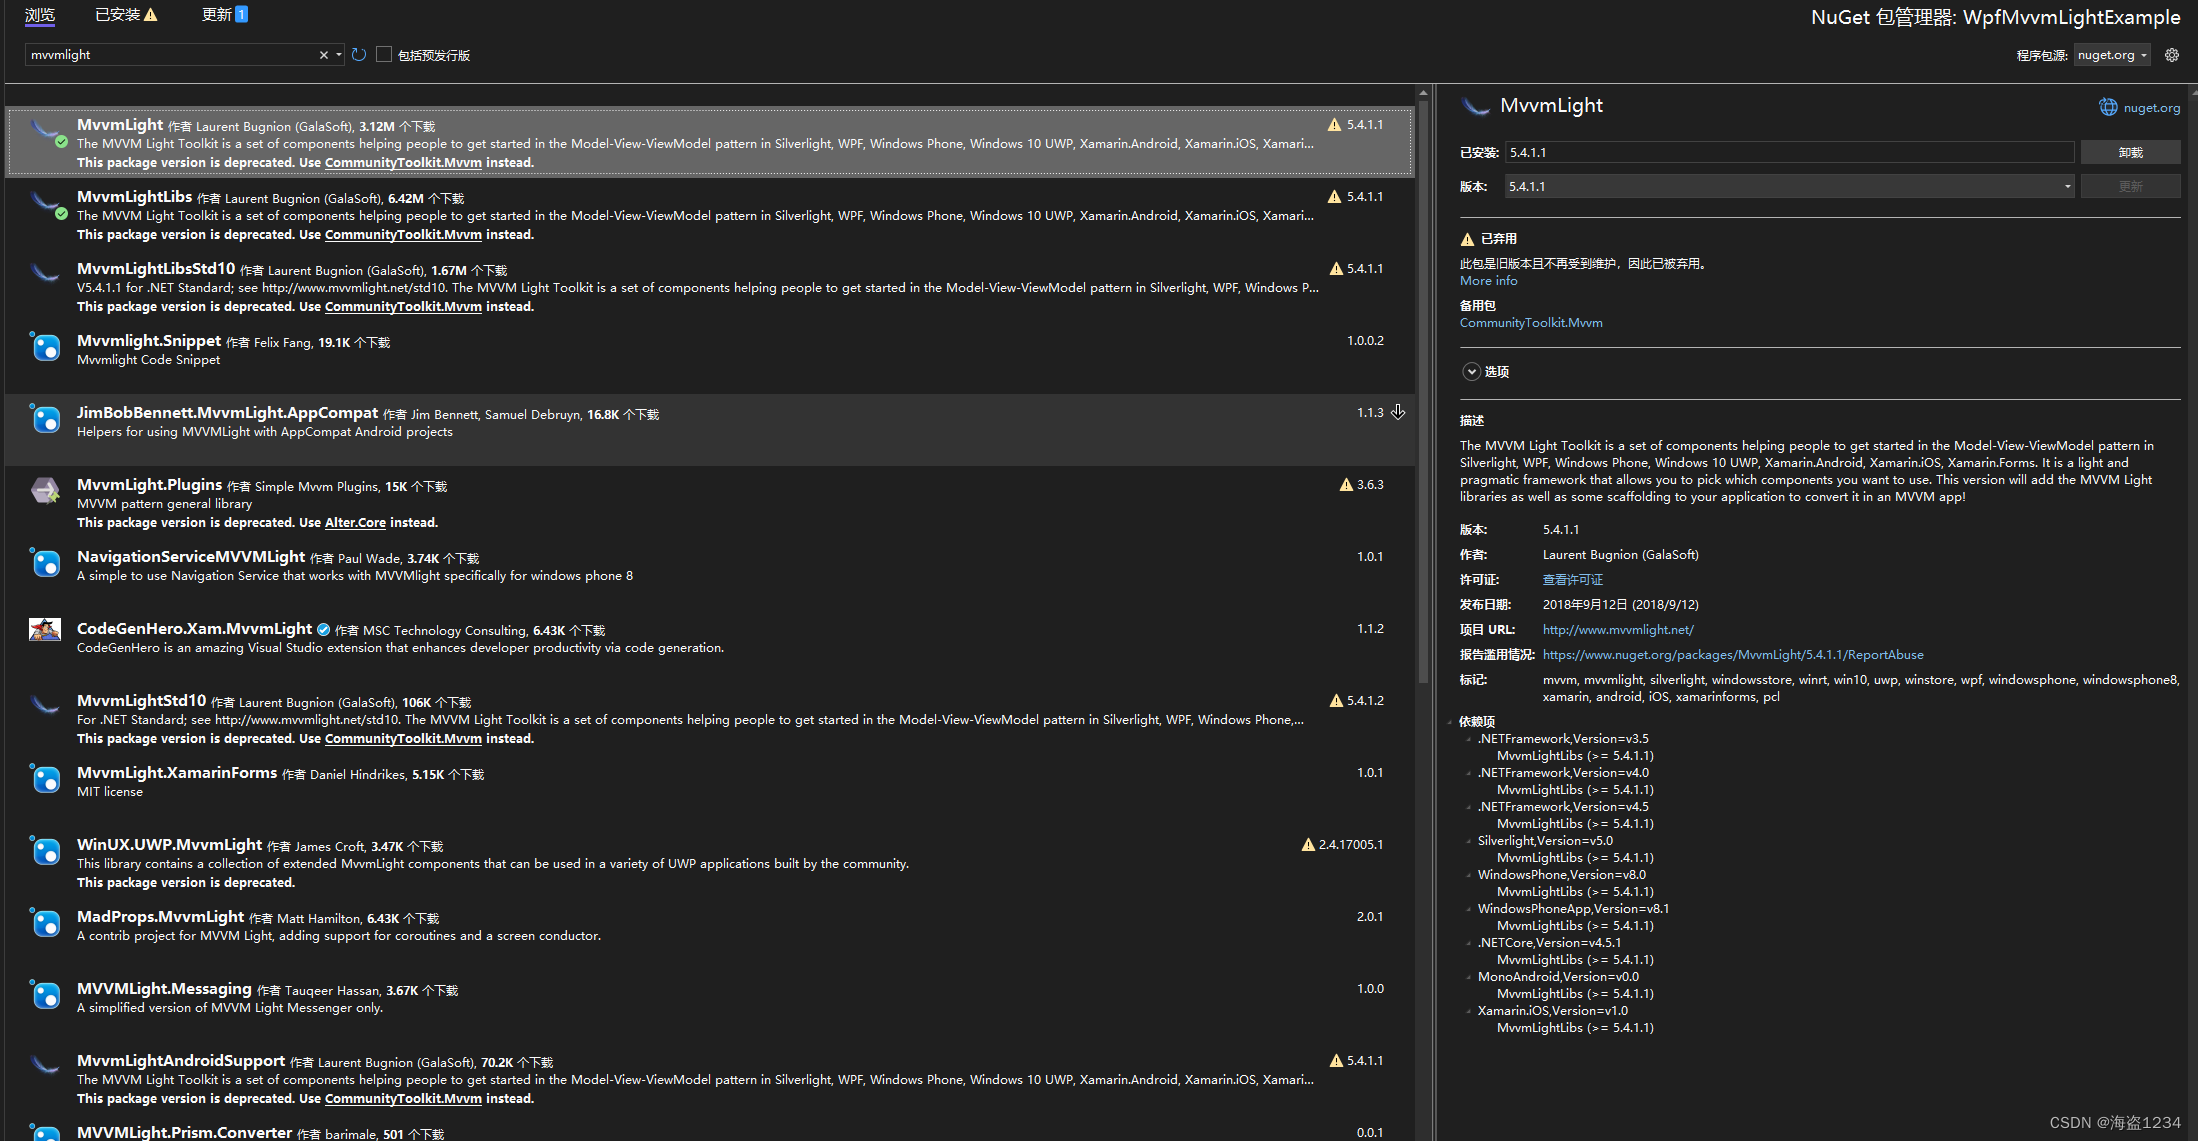This screenshot has height=1141, width=2198.
Task: Click the MvvmLightLibs package icon
Action: pyautogui.click(x=46, y=205)
